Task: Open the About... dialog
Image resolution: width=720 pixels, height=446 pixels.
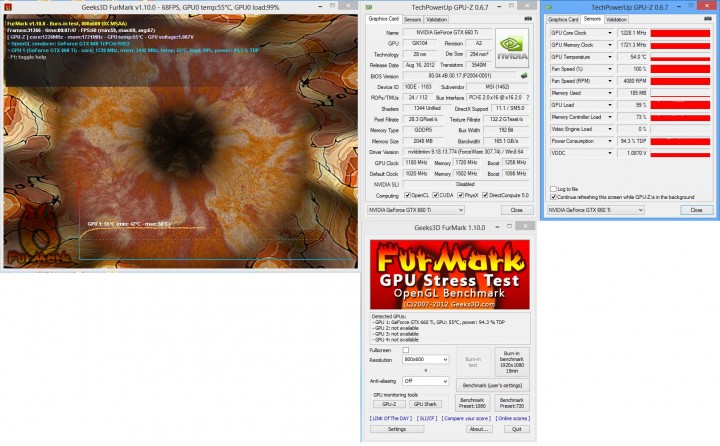Action: tap(478, 429)
